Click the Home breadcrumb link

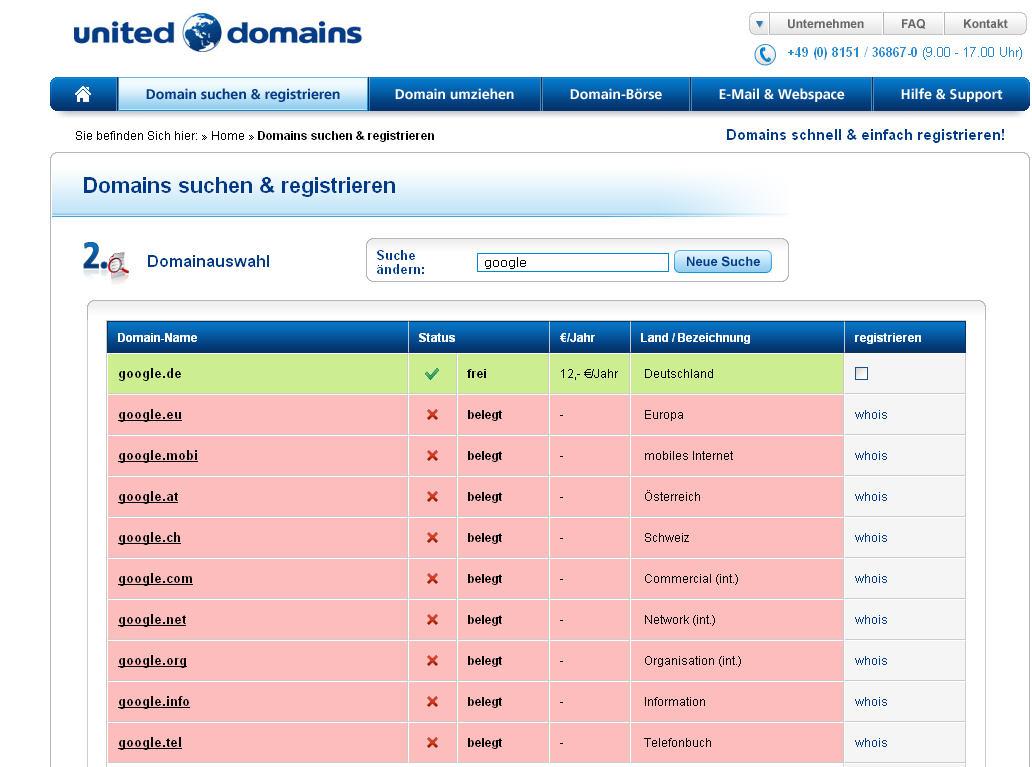tap(228, 136)
